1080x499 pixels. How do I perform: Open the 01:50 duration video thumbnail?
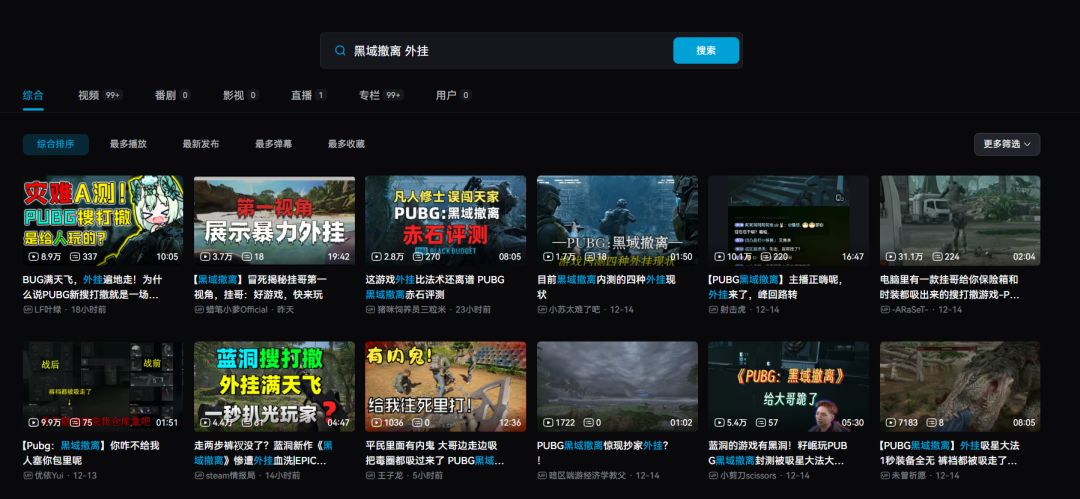click(617, 221)
